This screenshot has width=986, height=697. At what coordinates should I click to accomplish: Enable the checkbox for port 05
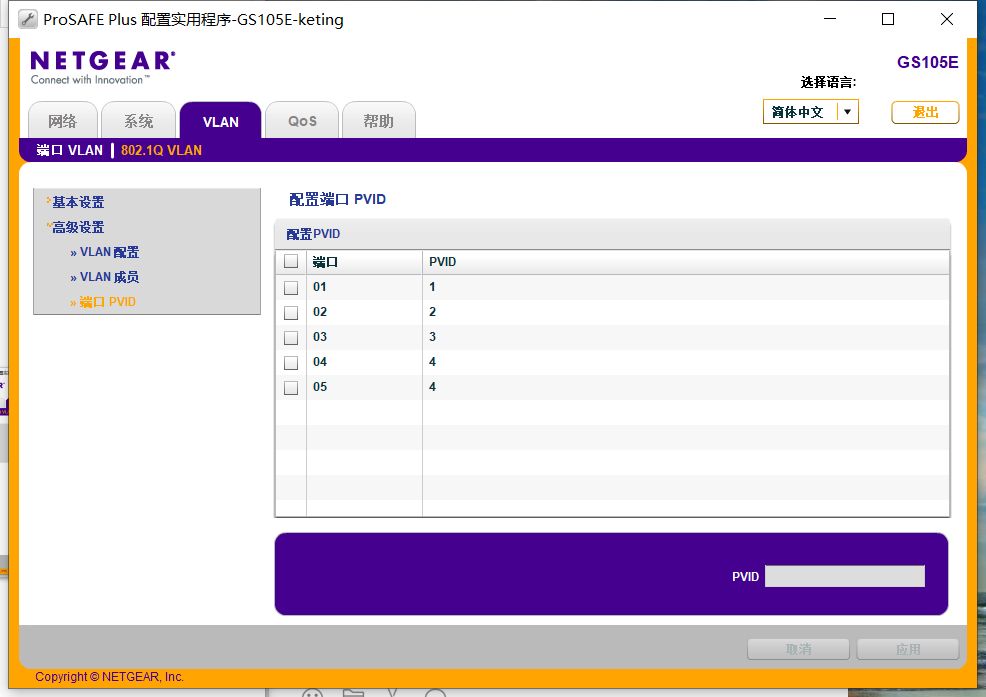coord(291,388)
